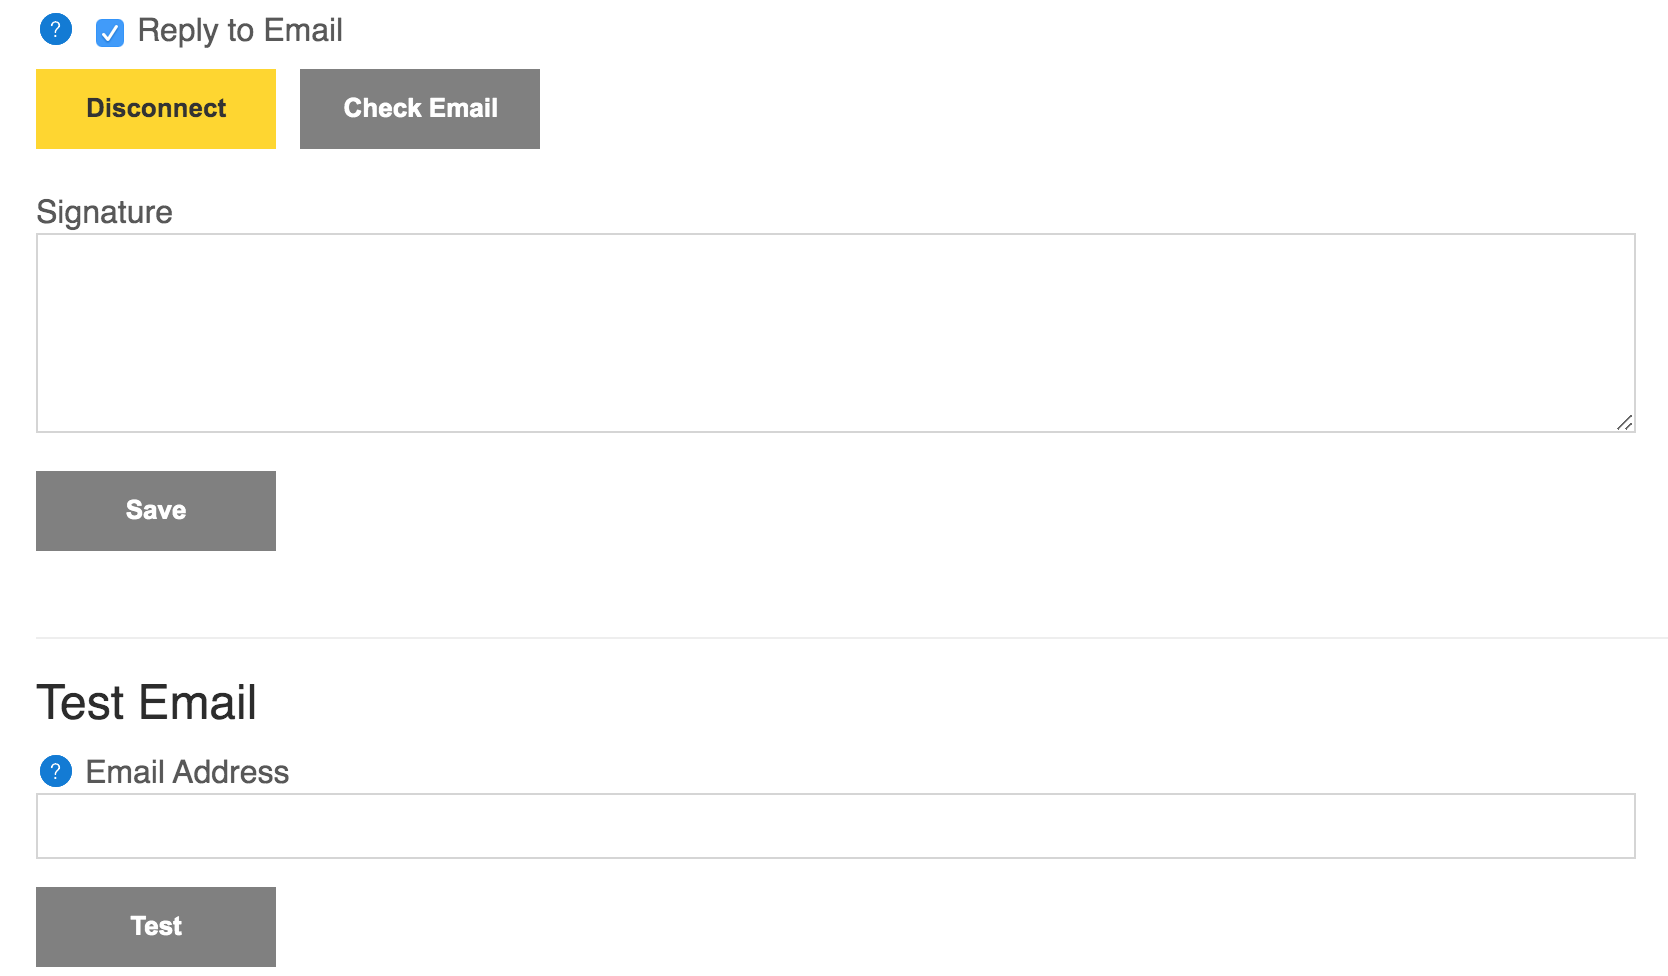Click the Signature field label
Screen dimensions: 1668x976
pyautogui.click(x=104, y=212)
